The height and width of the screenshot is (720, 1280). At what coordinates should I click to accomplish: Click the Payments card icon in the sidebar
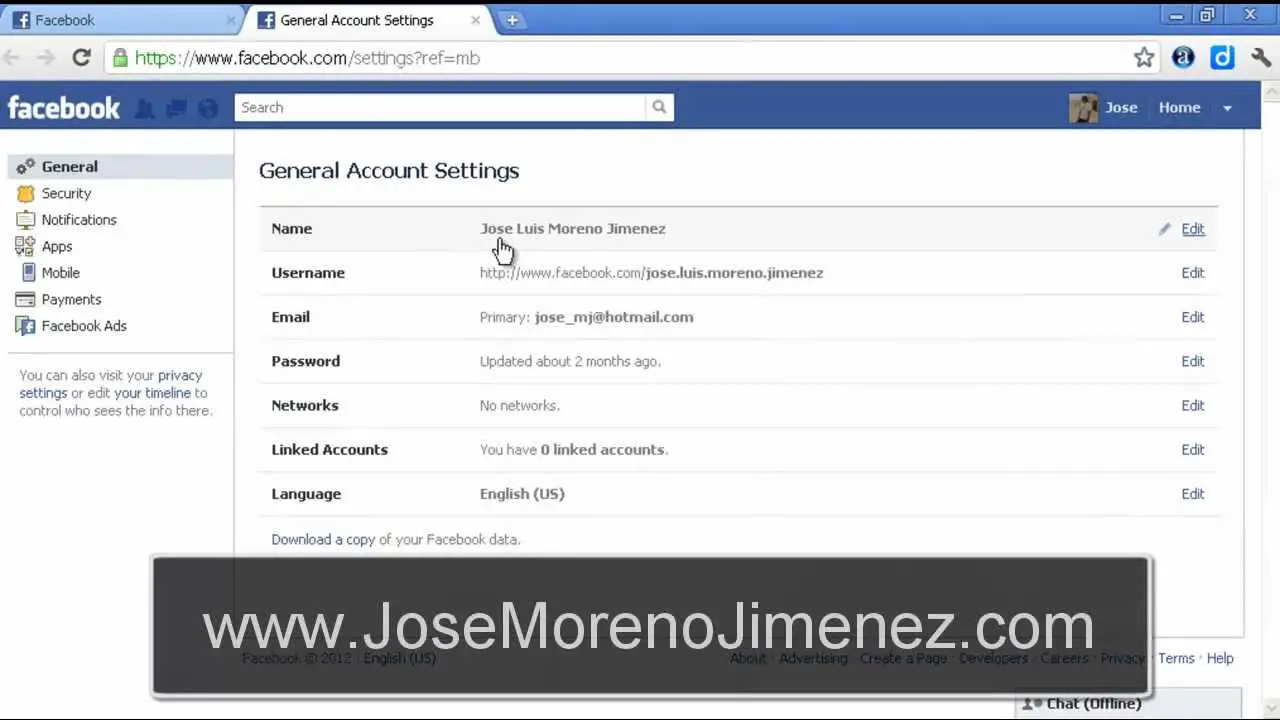tap(25, 299)
